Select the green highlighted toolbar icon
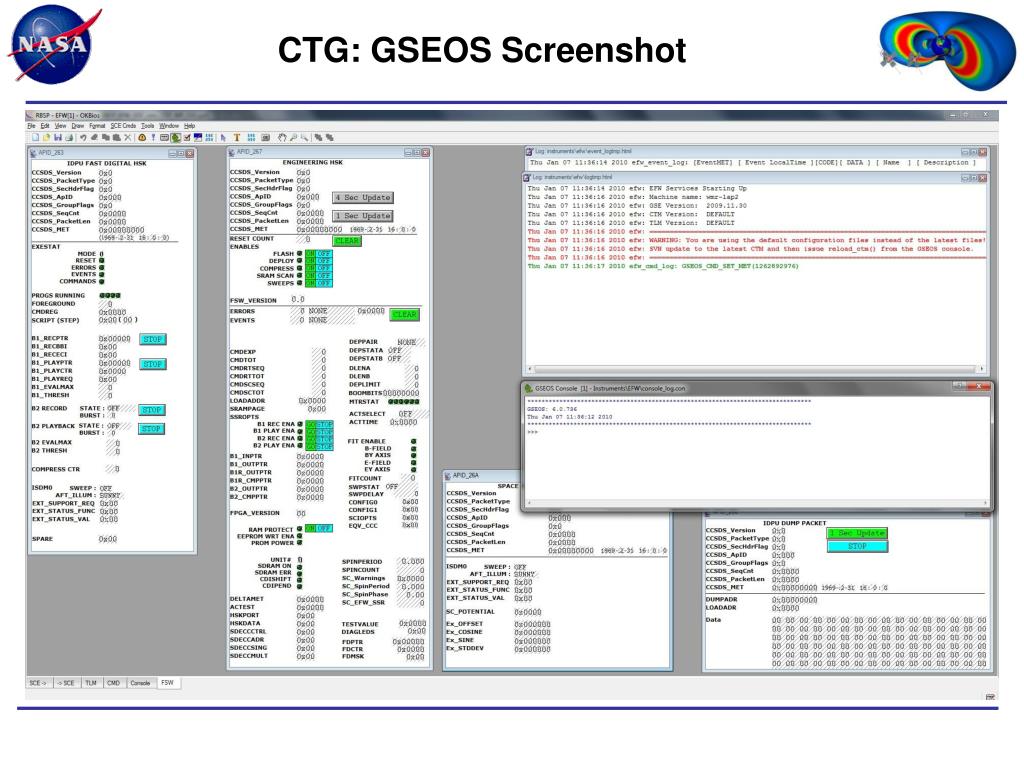Viewport: 1024px width, 768px height. click(x=176, y=138)
